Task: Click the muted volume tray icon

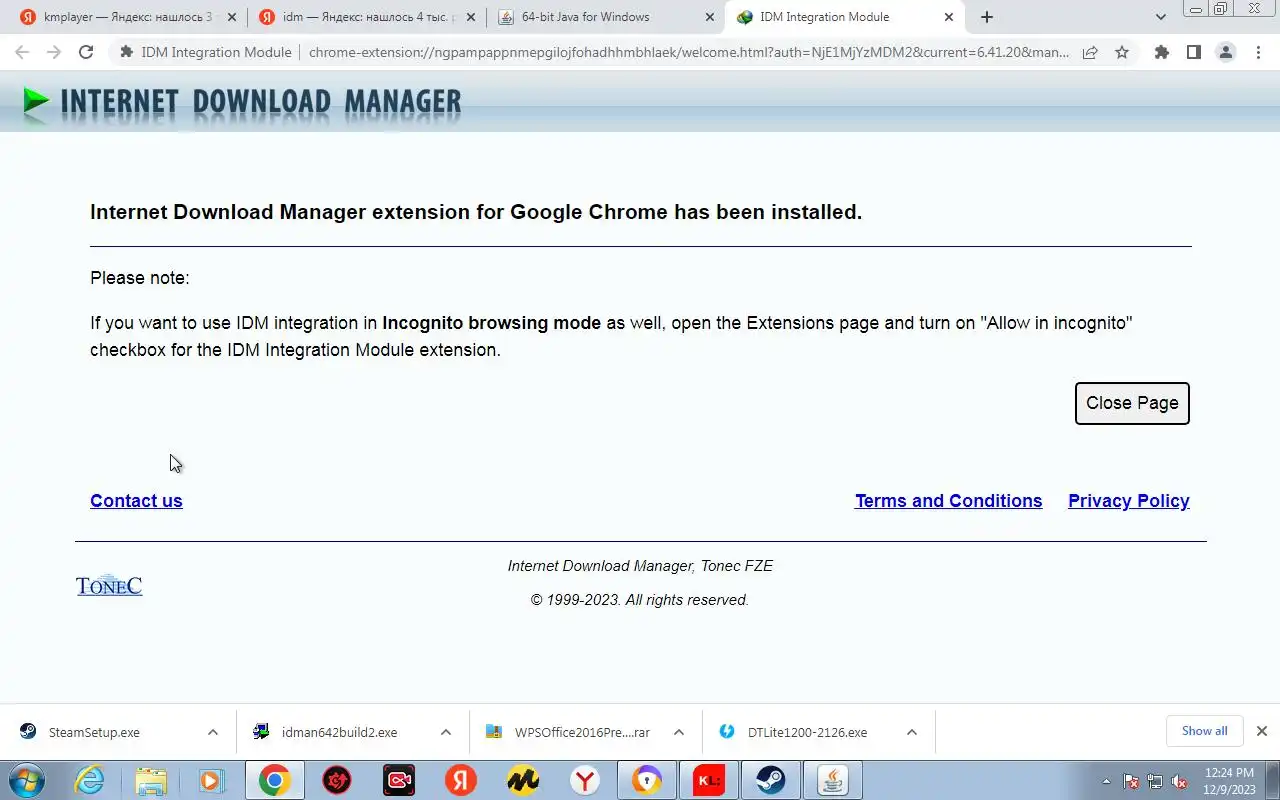Action: (1179, 781)
